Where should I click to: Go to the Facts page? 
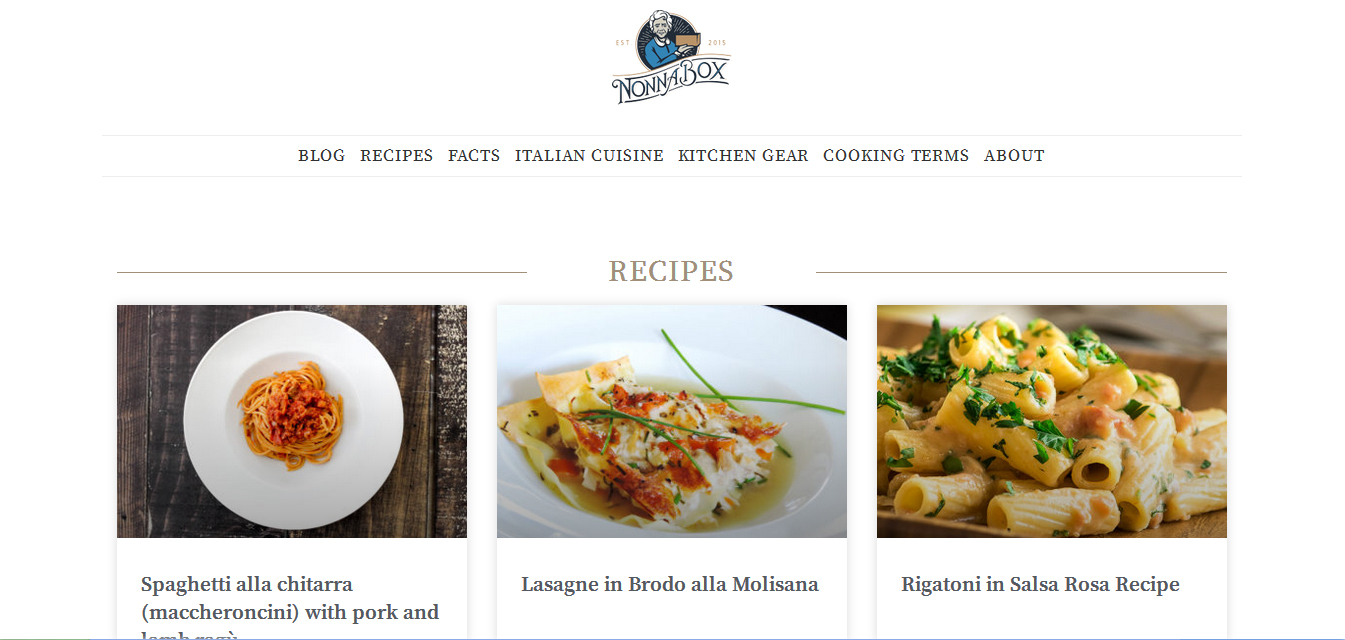pos(474,156)
